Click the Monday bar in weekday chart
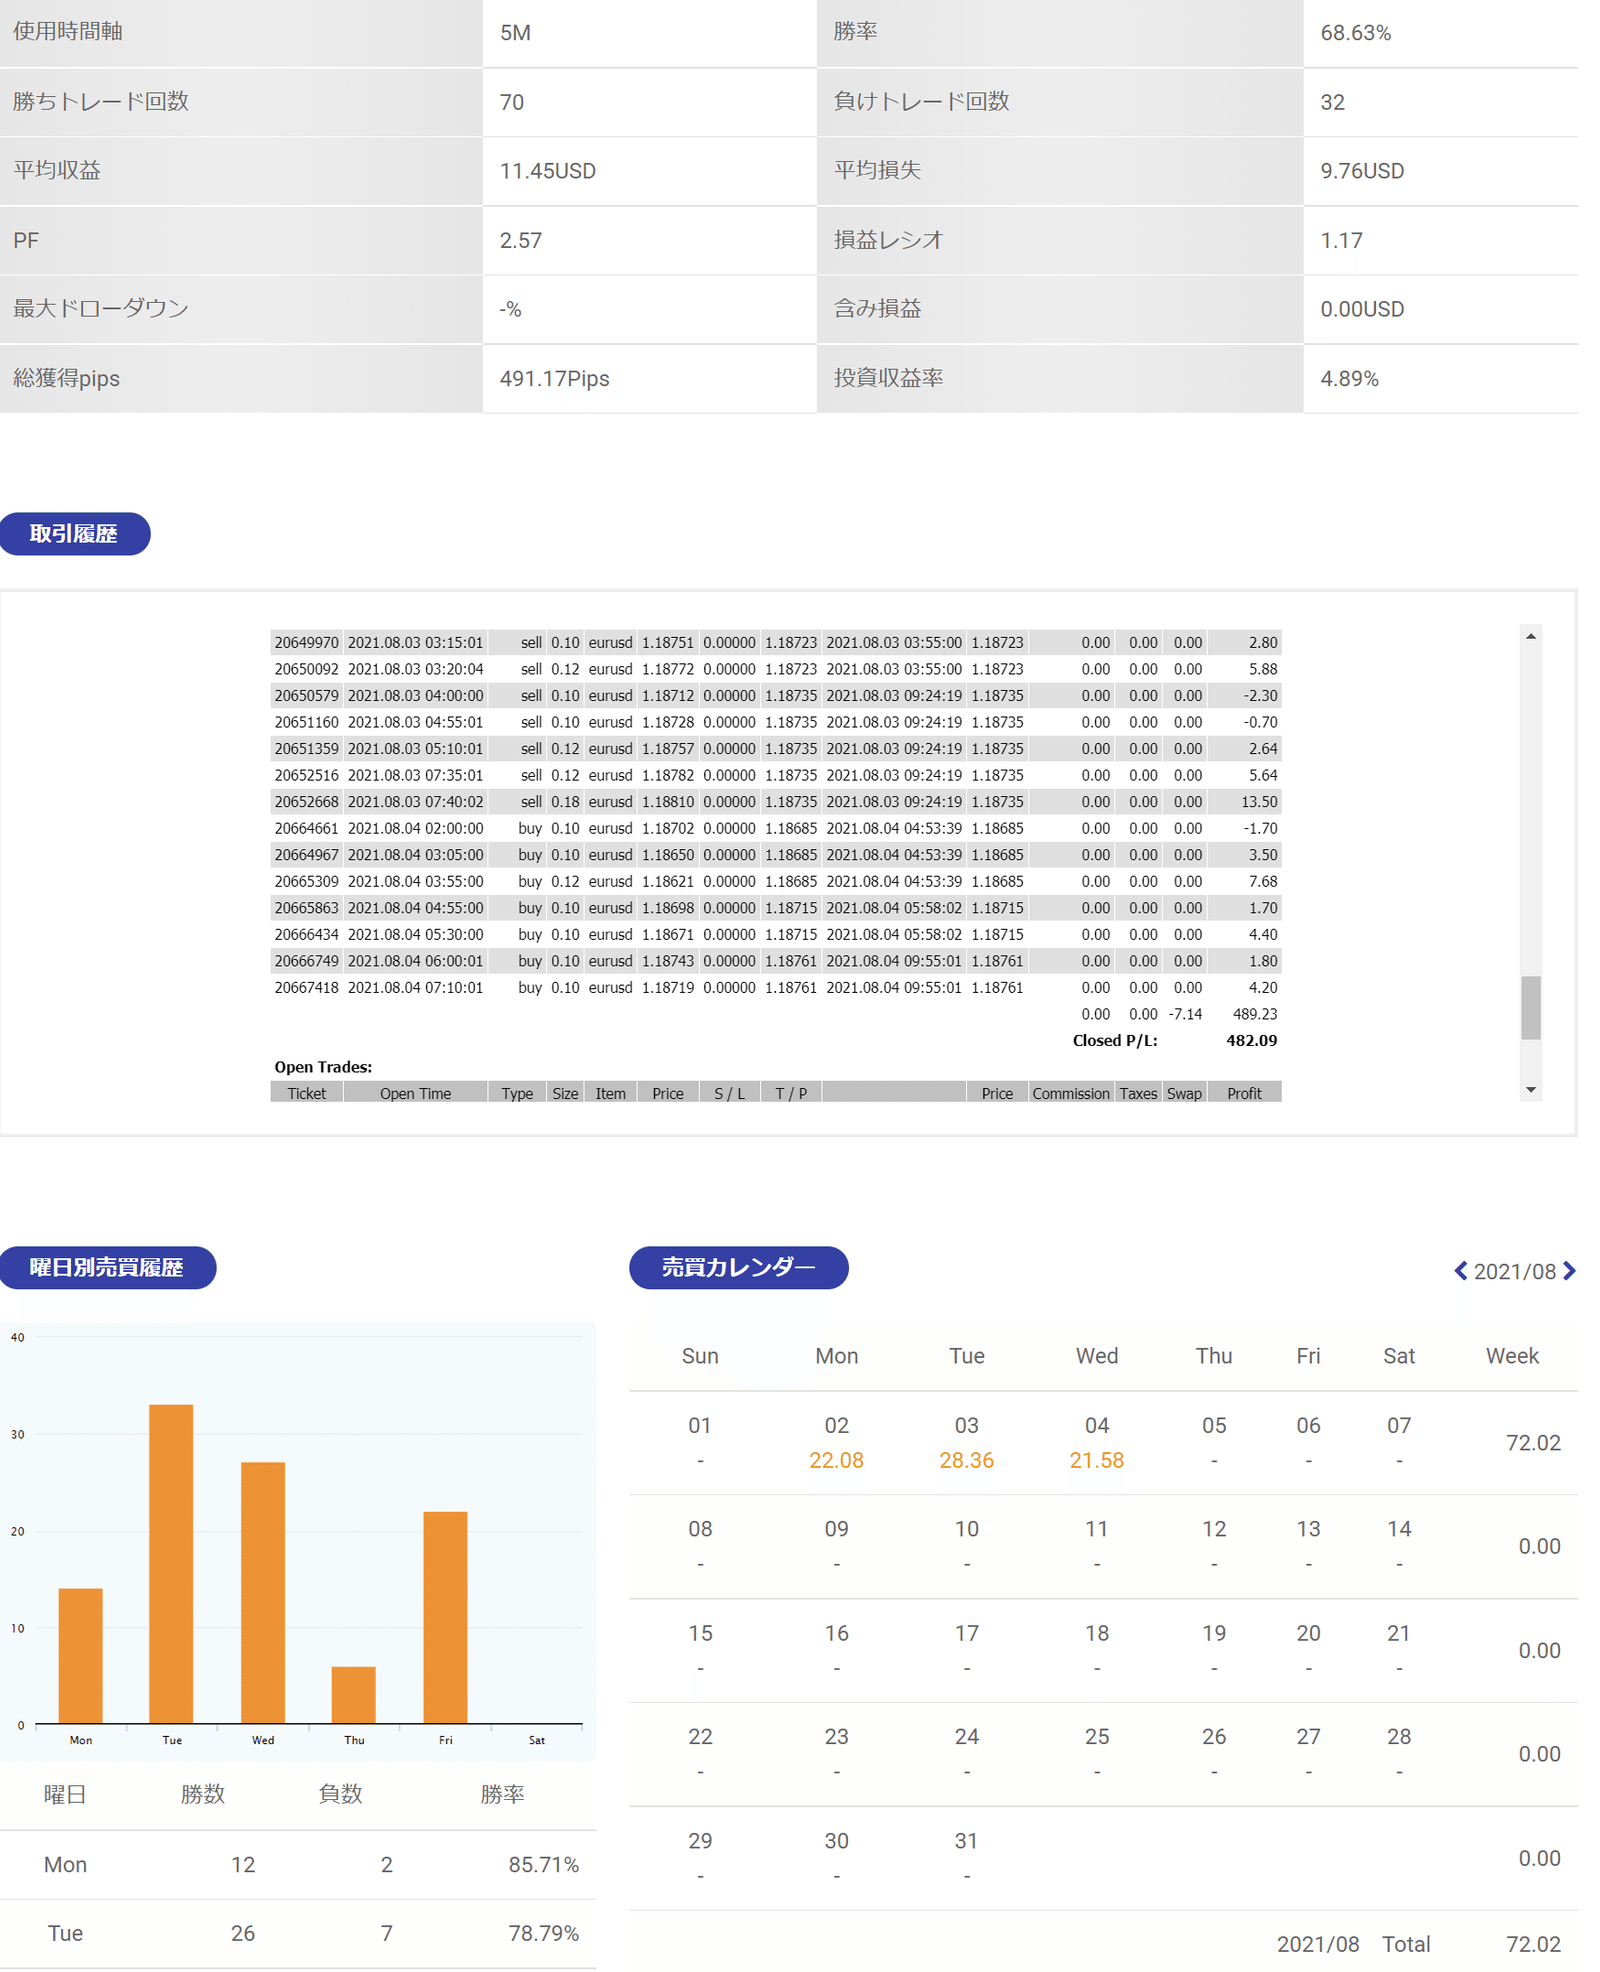 81,1656
